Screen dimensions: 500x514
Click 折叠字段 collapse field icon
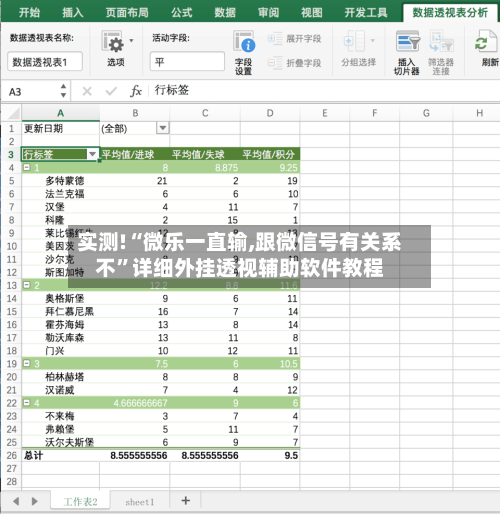[x=275, y=63]
